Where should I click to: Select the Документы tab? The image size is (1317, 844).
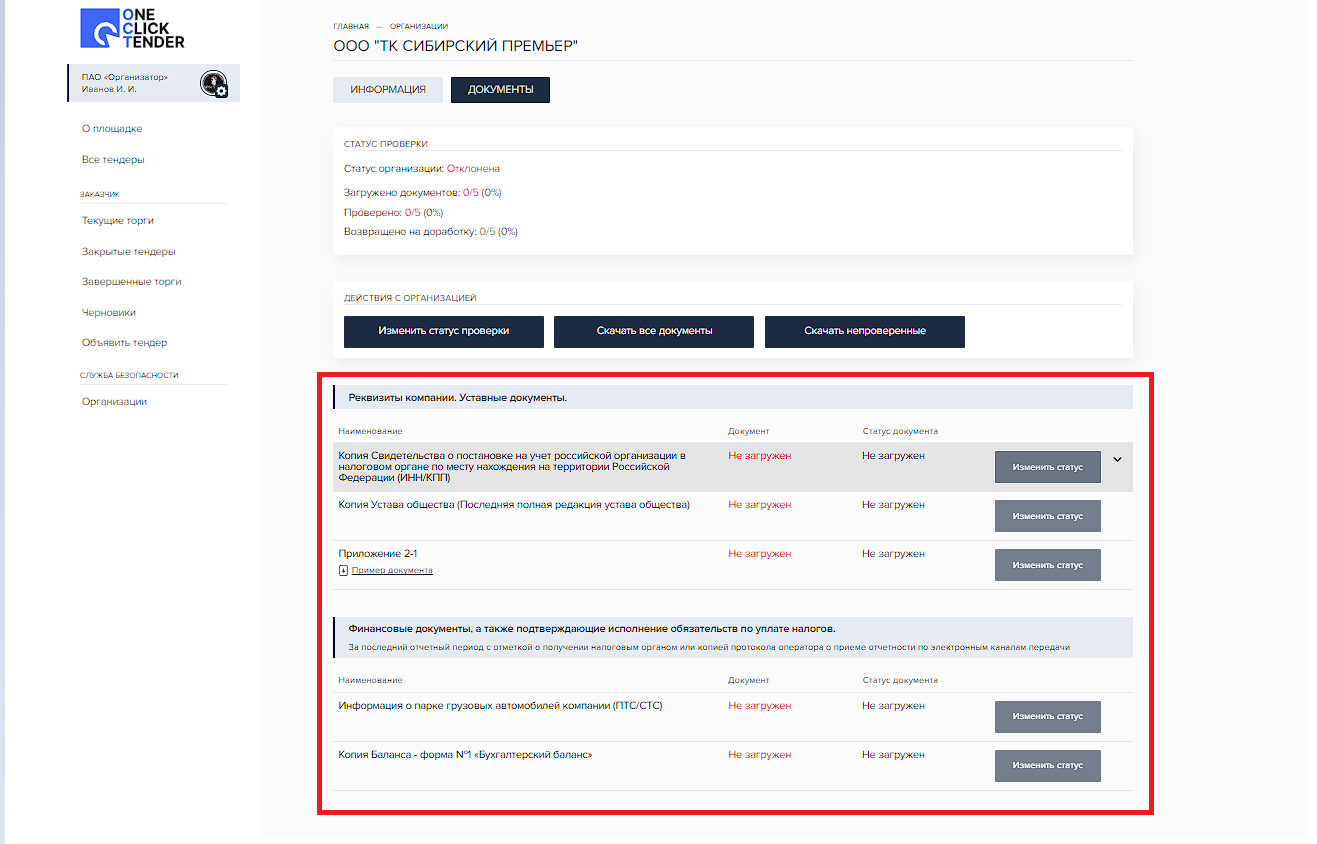[500, 90]
